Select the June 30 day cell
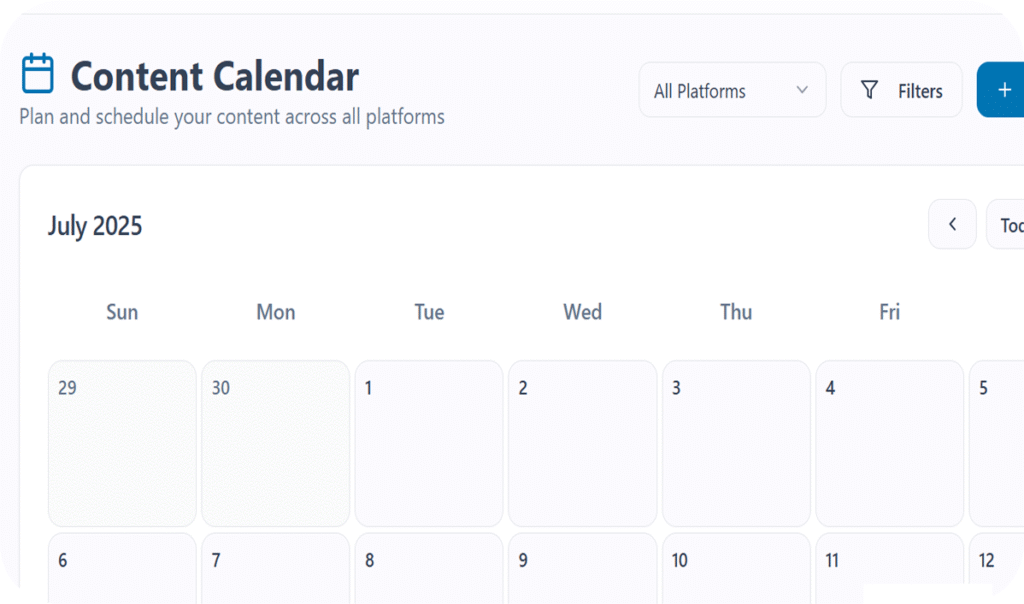This screenshot has height=604, width=1024. tap(275, 443)
